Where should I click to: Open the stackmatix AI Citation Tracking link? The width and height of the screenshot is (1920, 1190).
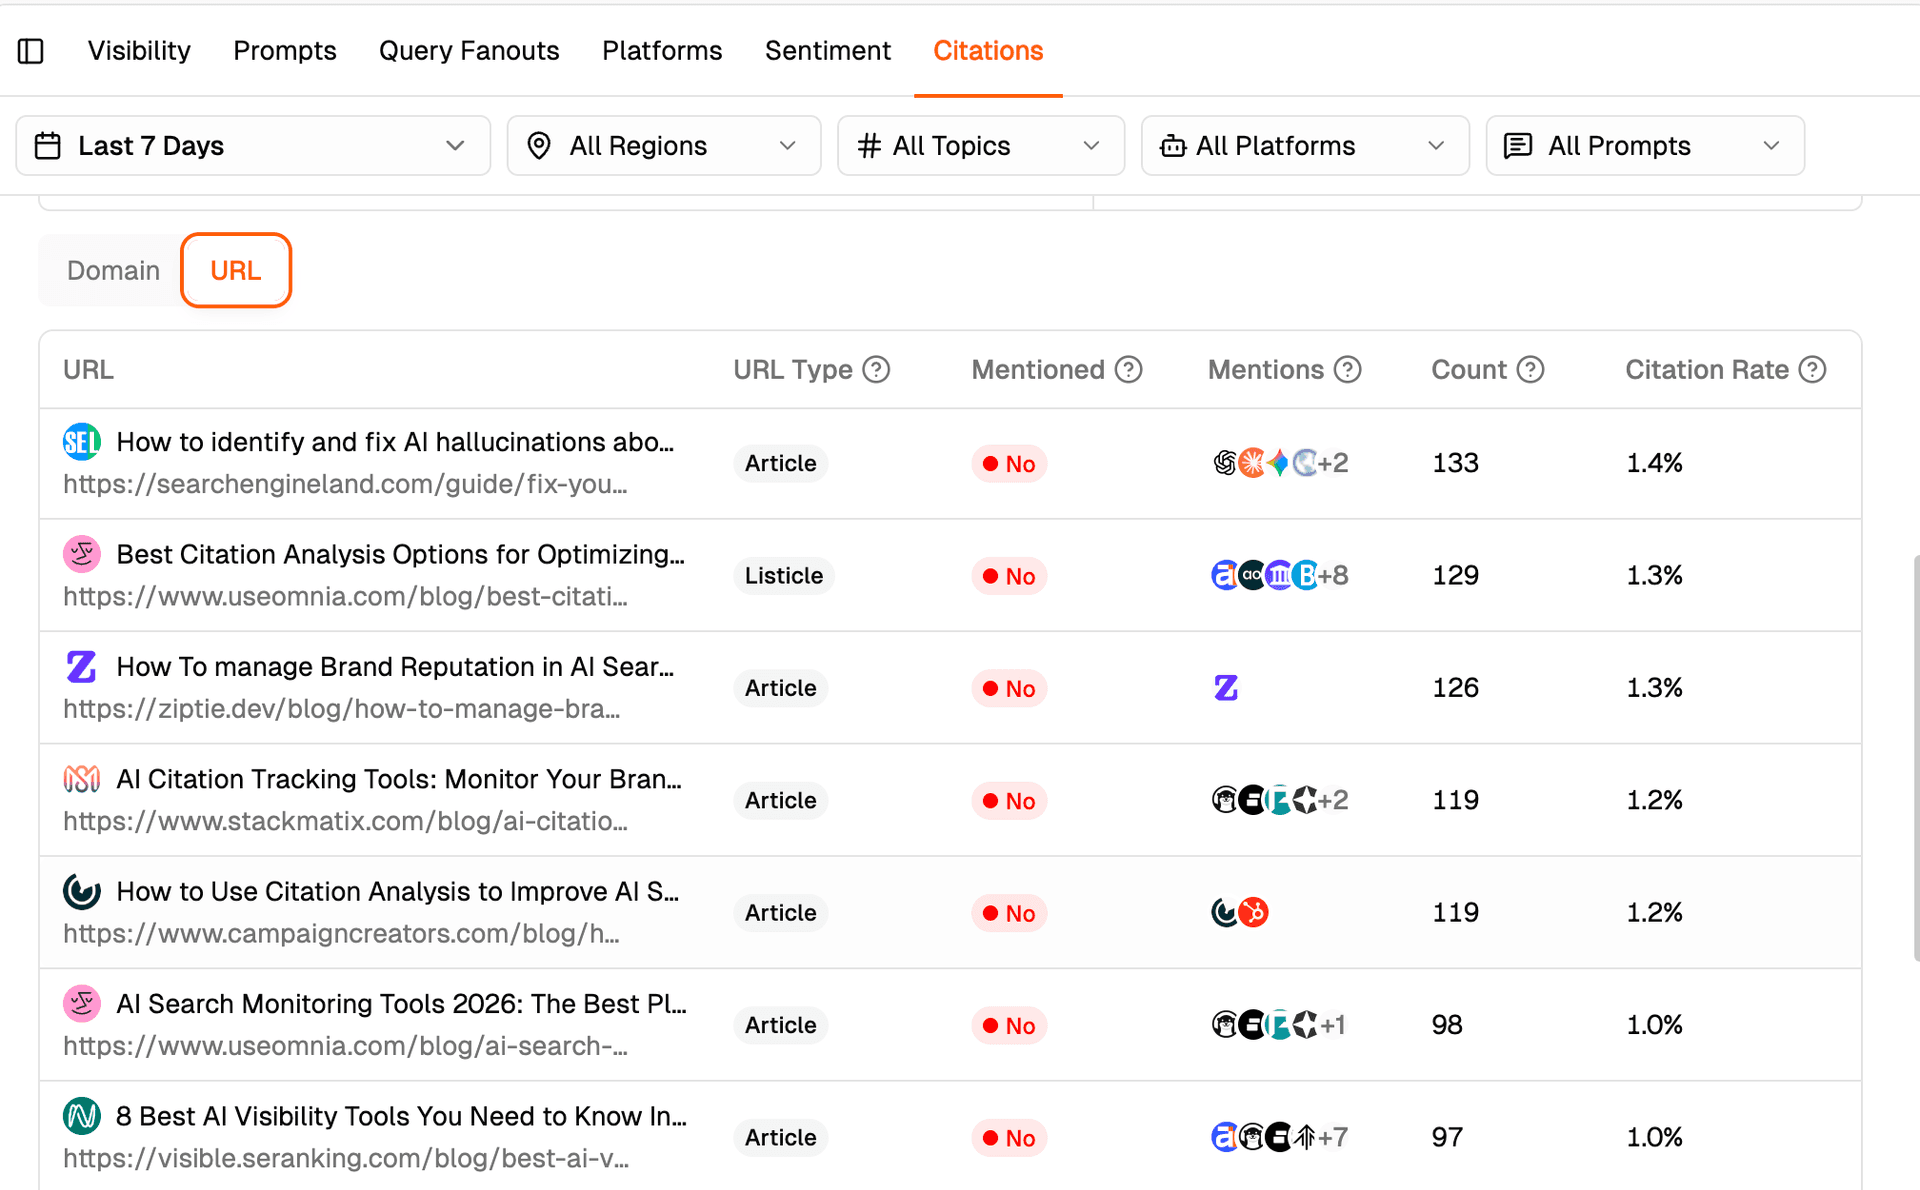point(398,779)
